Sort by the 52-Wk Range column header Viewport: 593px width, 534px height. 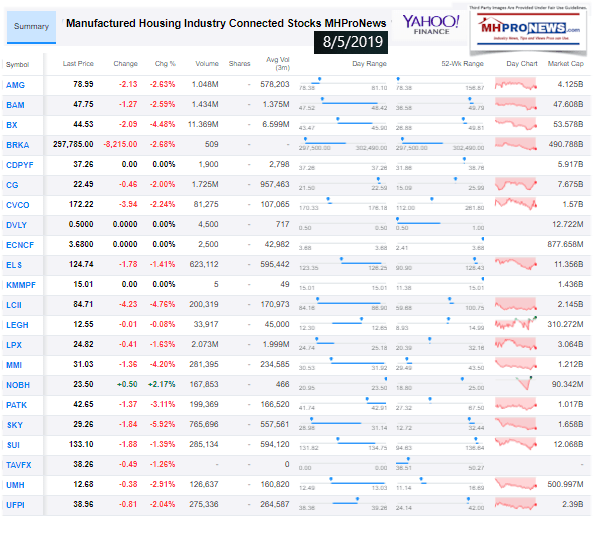click(x=463, y=64)
